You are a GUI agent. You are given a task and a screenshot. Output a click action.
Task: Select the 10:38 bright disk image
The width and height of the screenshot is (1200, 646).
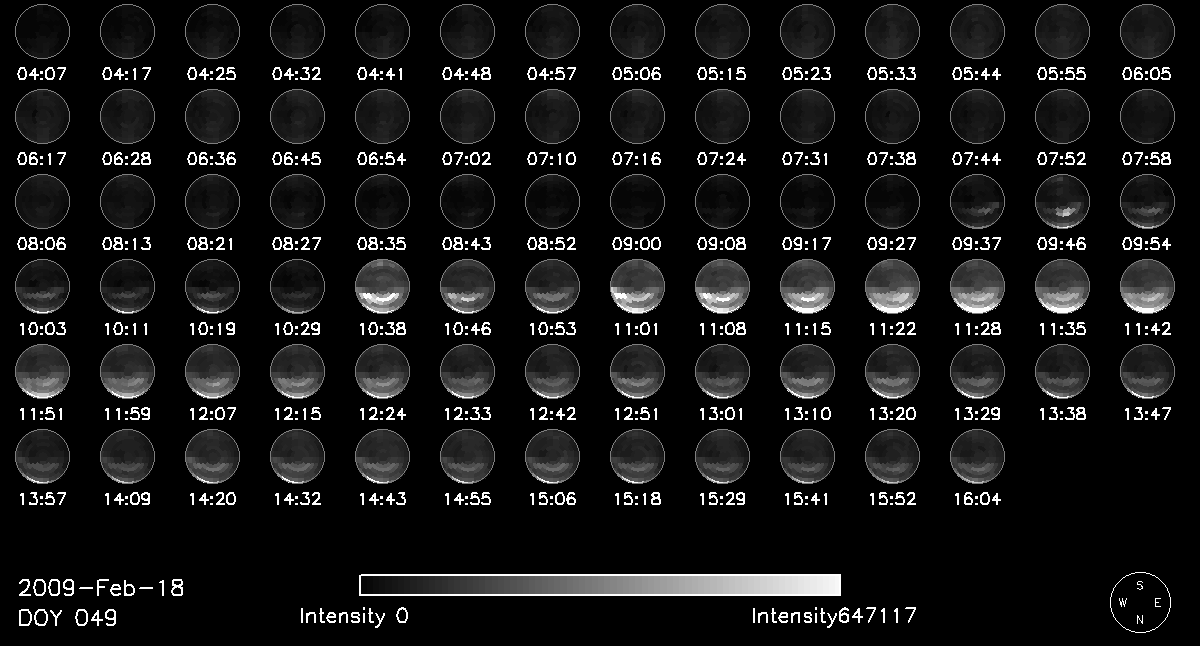382,287
